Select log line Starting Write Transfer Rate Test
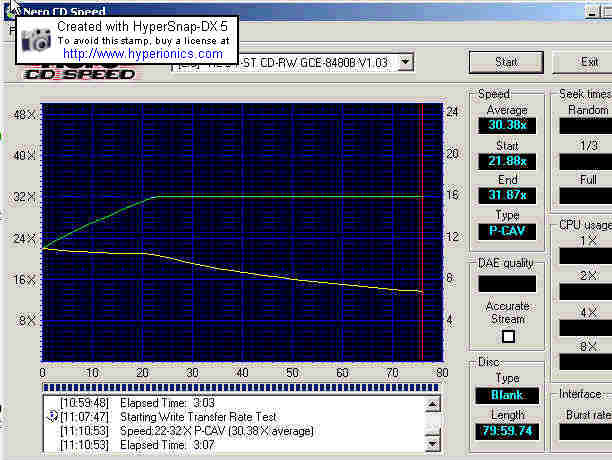The width and height of the screenshot is (612, 460). [x=198, y=417]
